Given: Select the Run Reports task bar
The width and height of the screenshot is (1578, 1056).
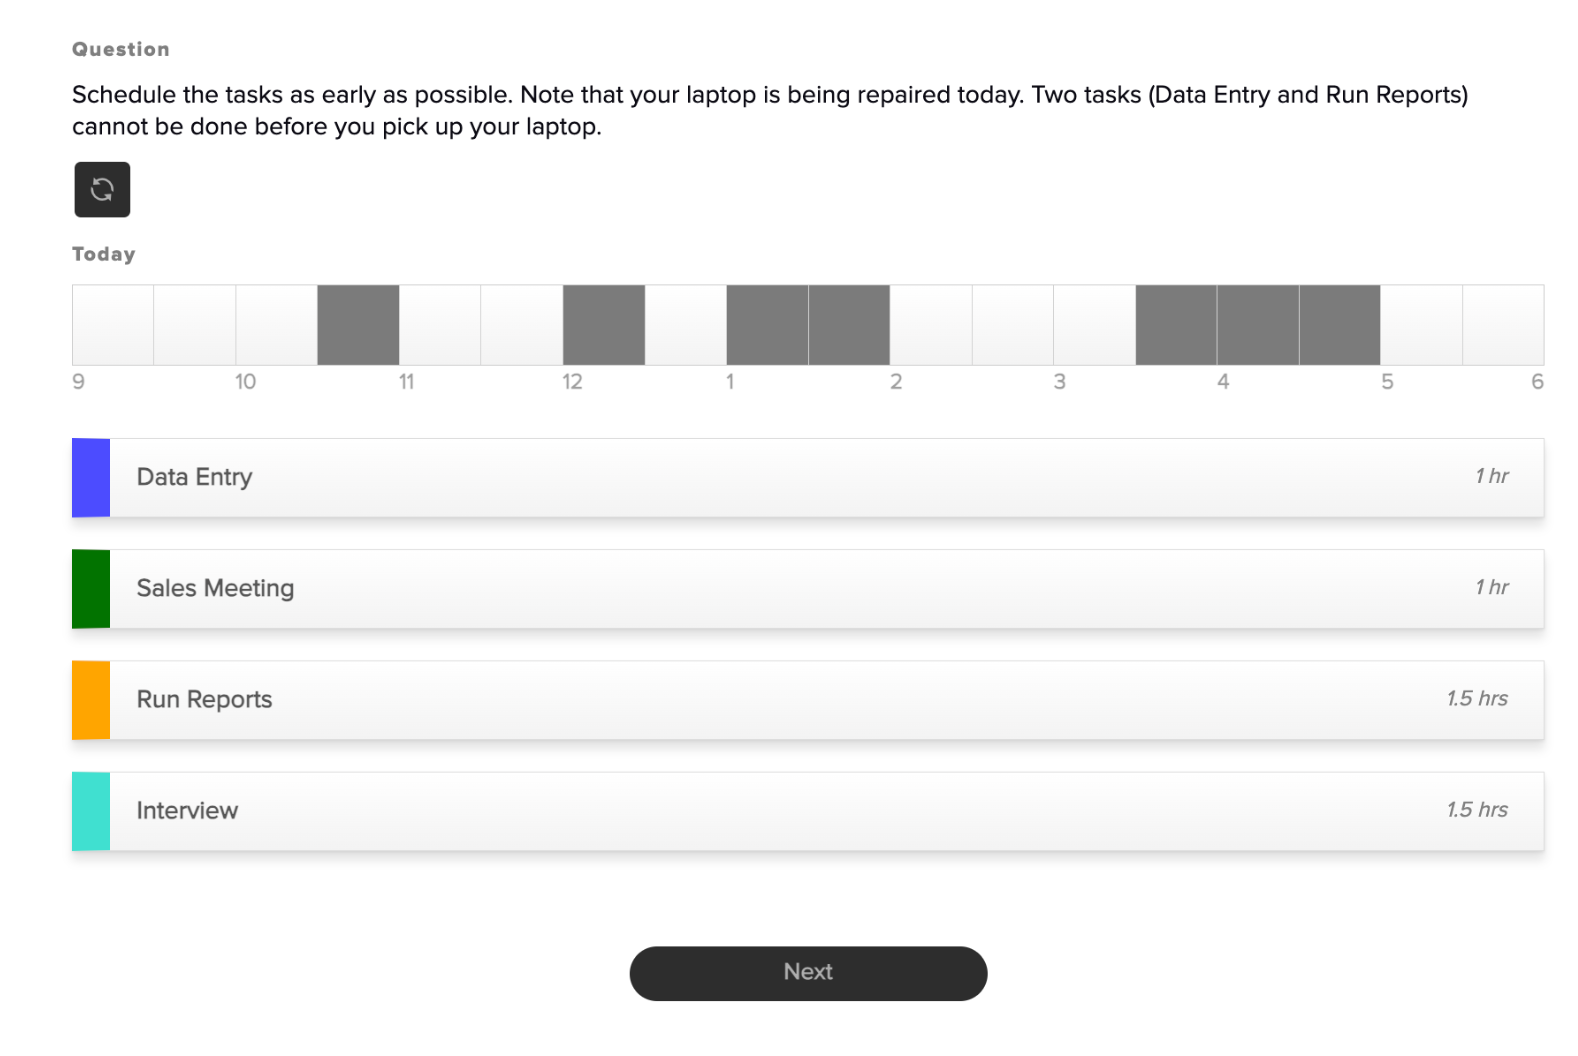Looking at the screenshot, I should coord(808,700).
